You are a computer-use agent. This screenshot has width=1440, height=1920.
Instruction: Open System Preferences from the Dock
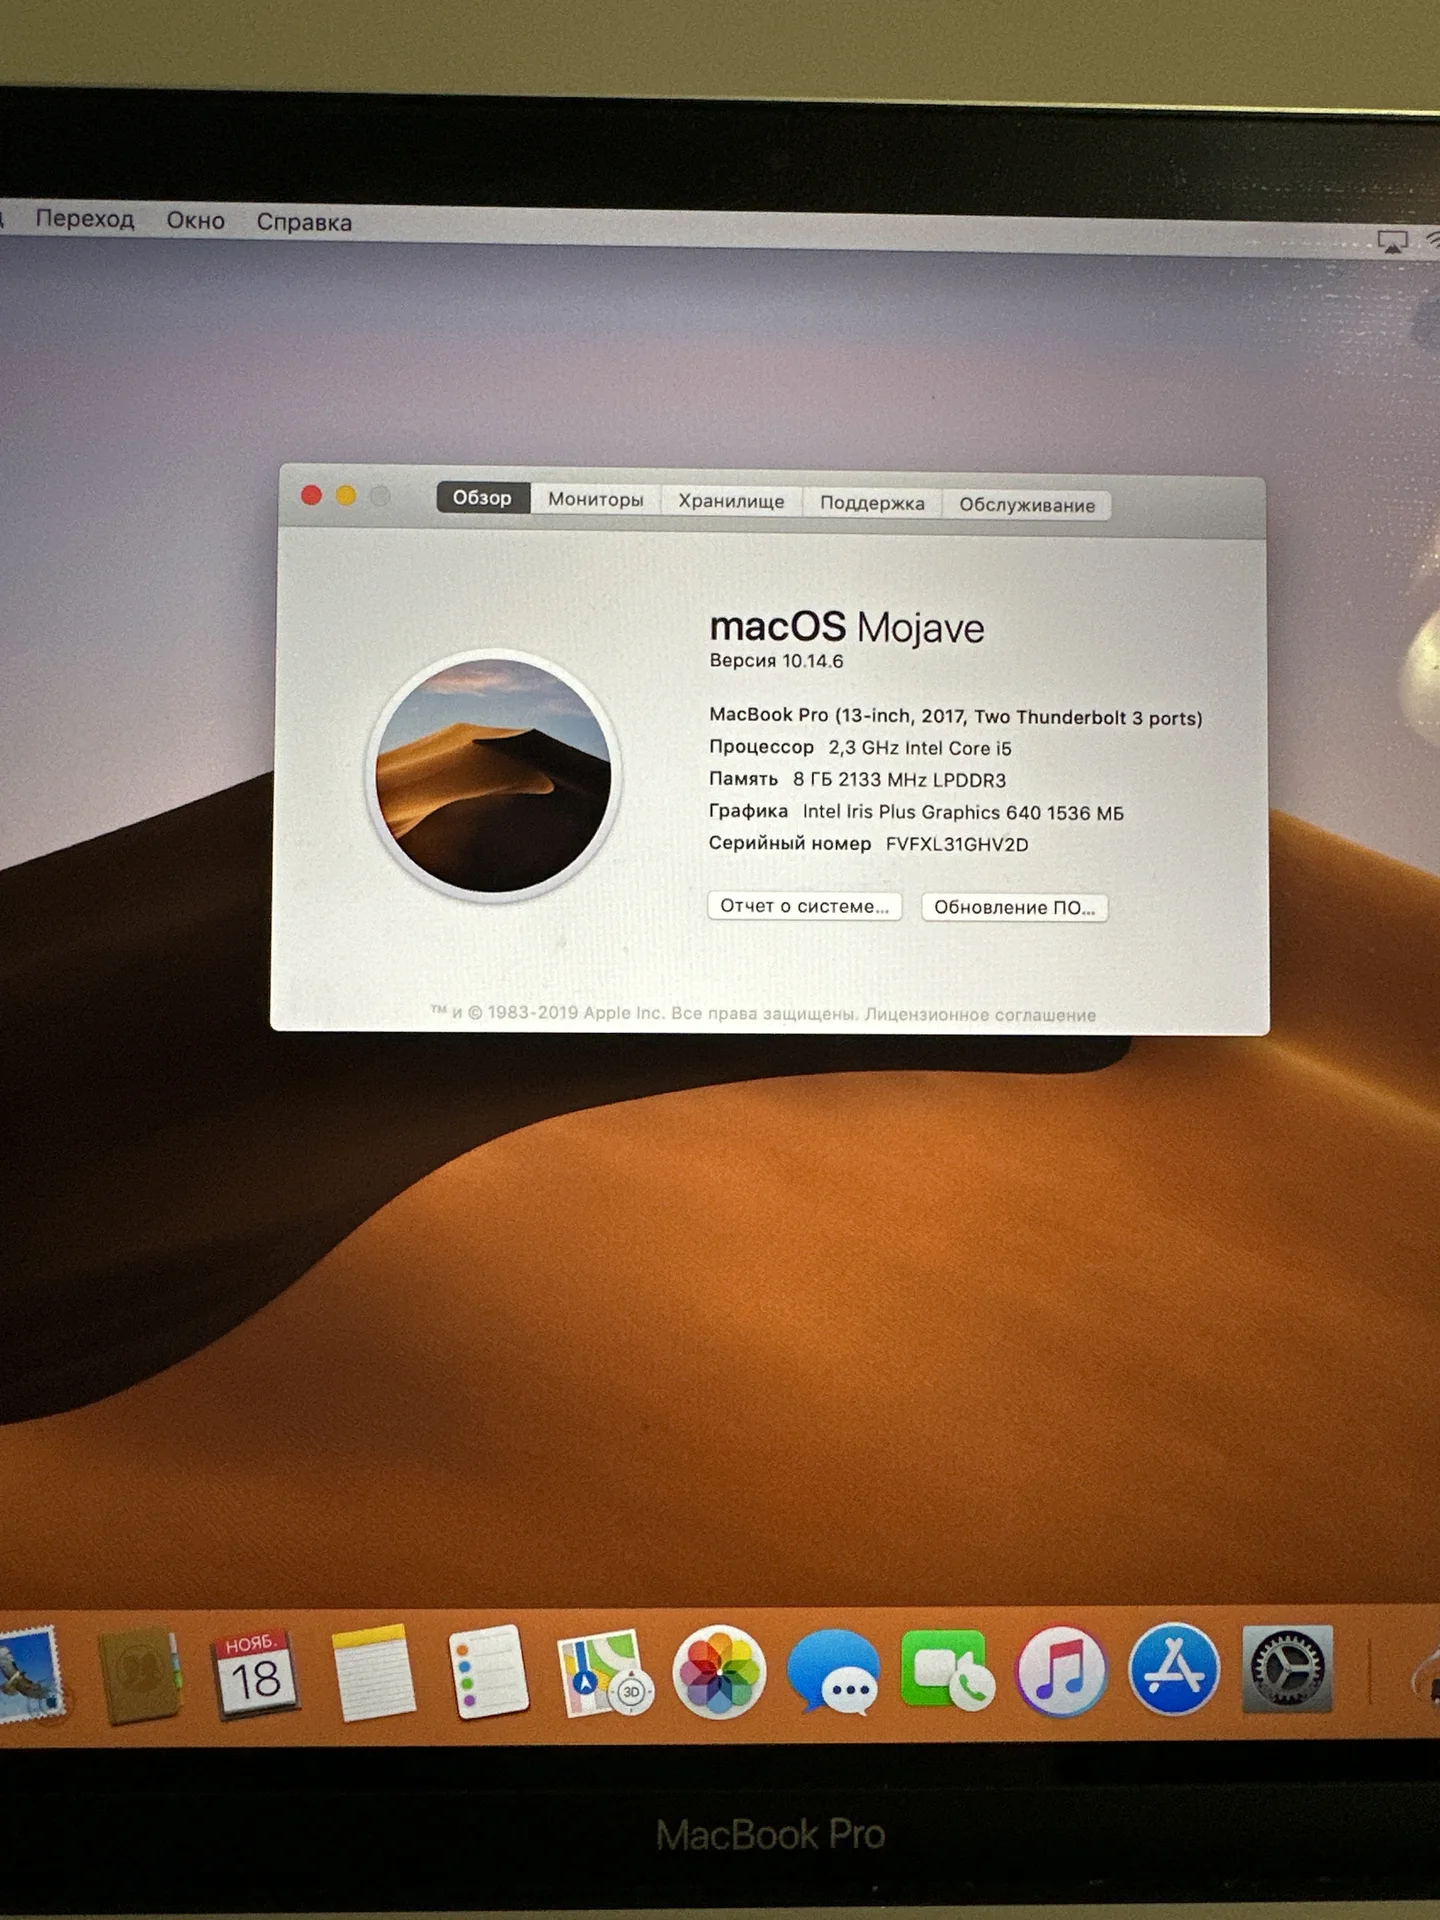[1288, 1669]
